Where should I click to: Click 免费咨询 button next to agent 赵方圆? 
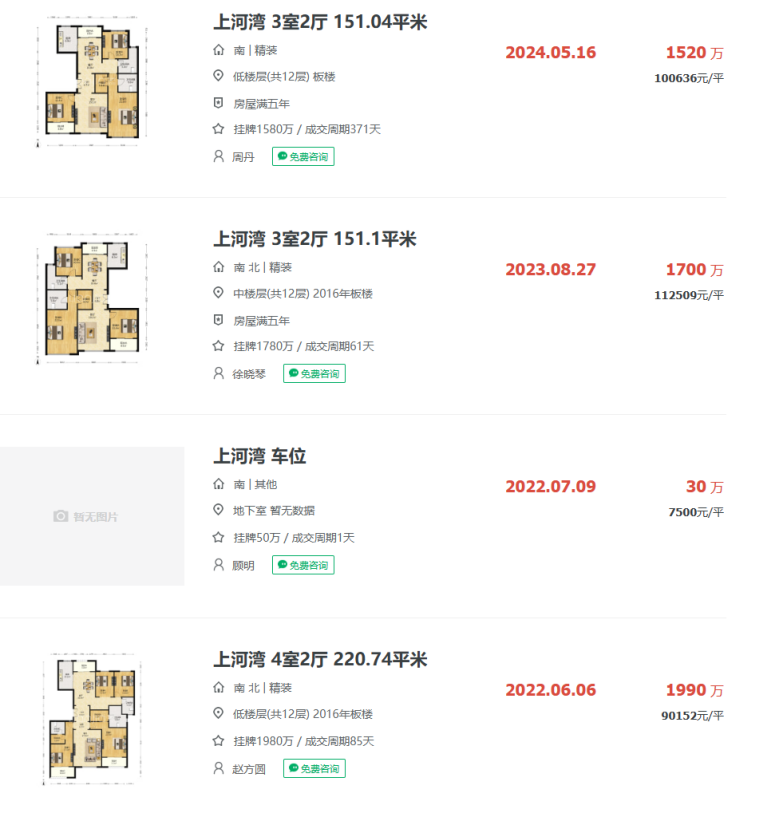click(x=314, y=769)
